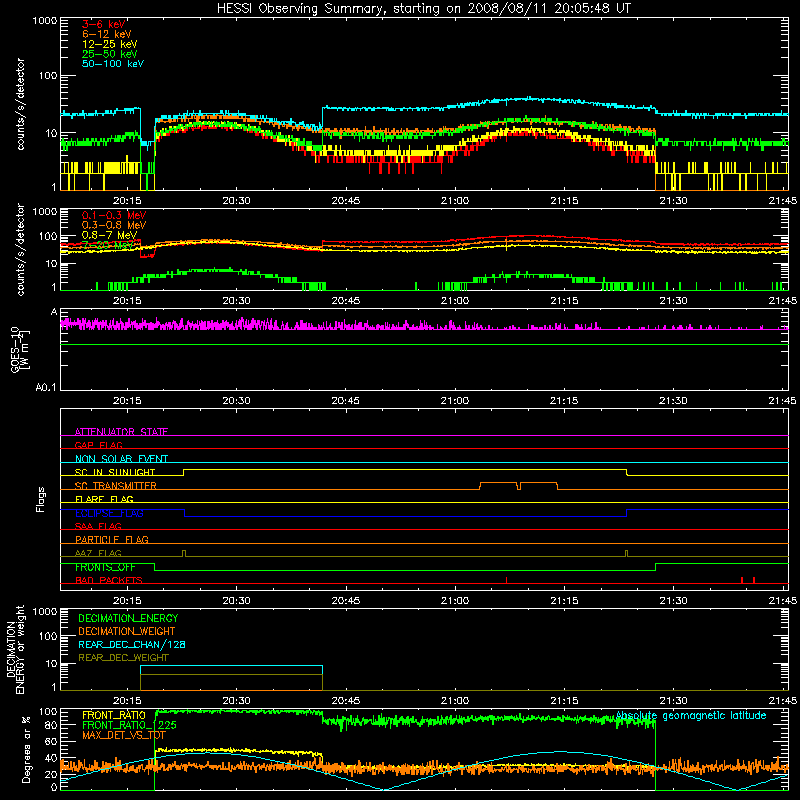800x800 pixels.
Task: Click the ATTENUATOR_STATE flag label
Action: [121, 432]
